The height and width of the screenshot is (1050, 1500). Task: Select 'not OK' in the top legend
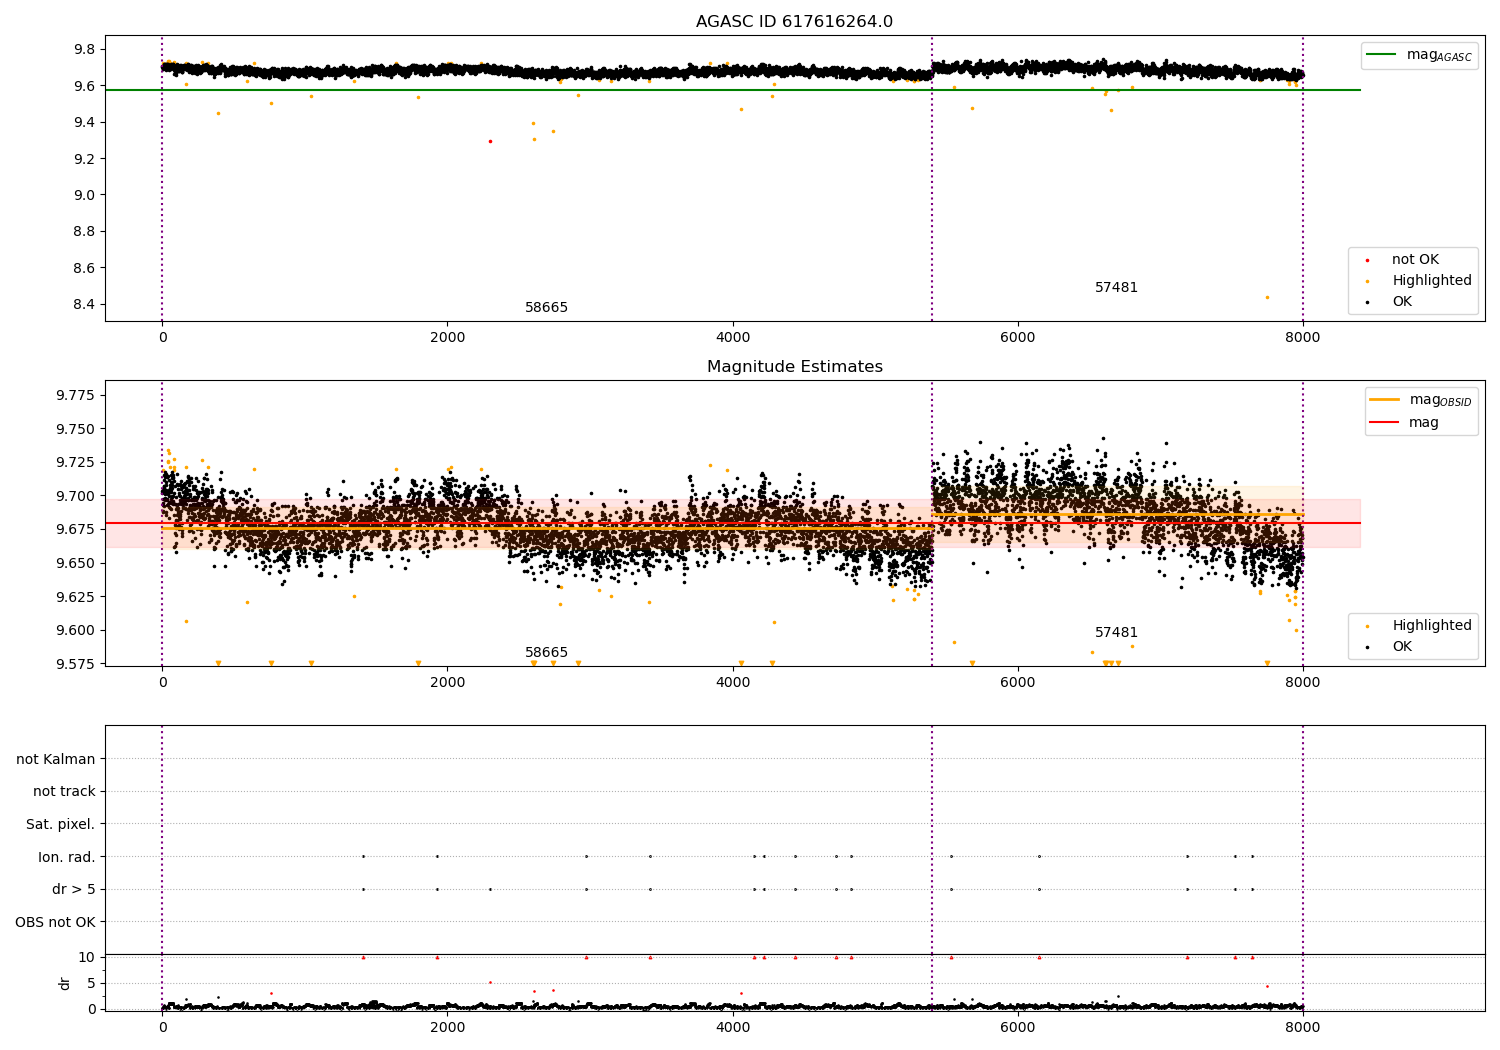tap(1415, 260)
